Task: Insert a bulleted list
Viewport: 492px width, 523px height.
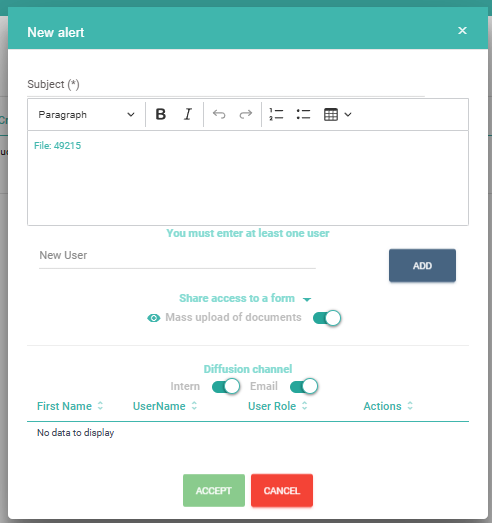Action: tap(303, 114)
